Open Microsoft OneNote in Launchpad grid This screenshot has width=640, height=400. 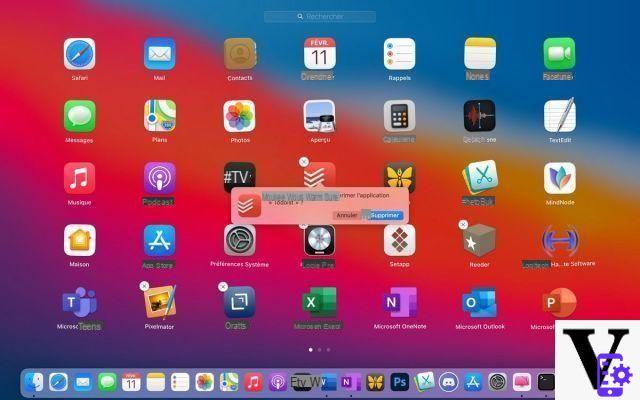[x=400, y=302]
